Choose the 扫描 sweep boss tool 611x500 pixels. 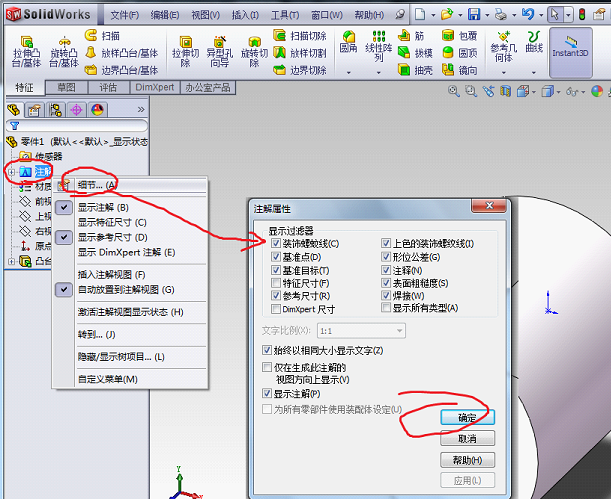(x=102, y=36)
